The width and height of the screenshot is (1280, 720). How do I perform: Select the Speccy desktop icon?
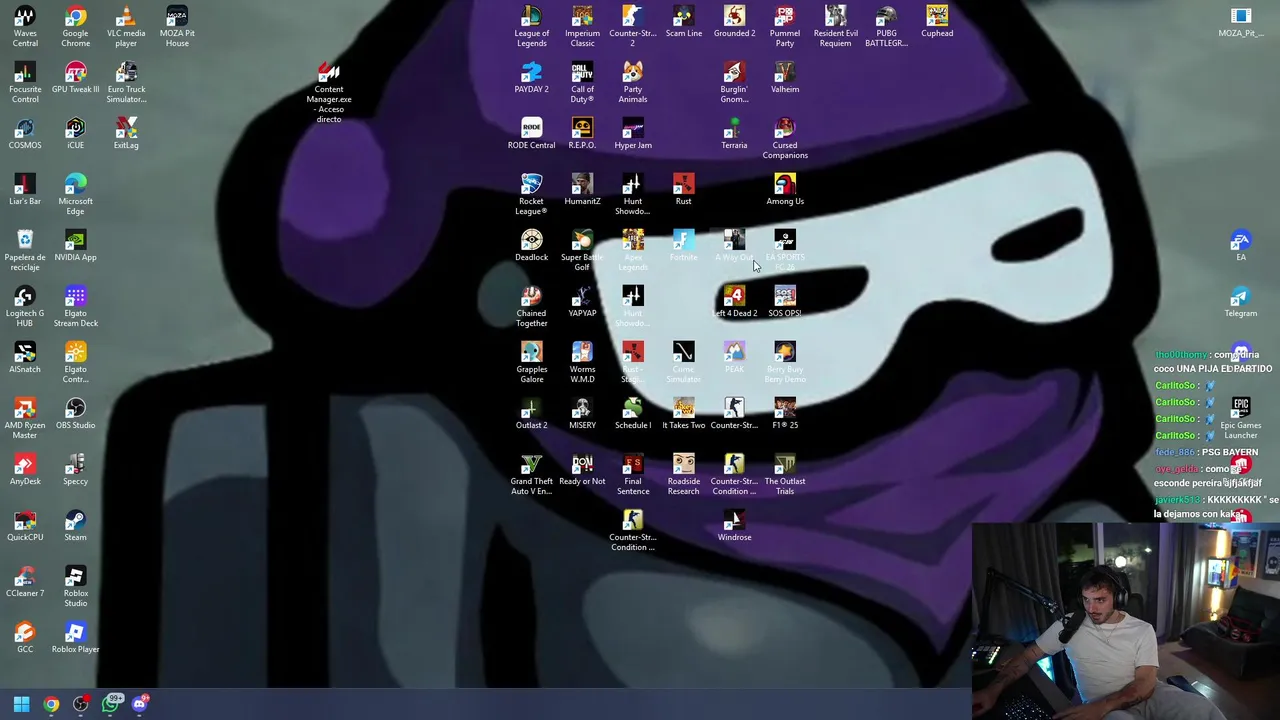75,470
